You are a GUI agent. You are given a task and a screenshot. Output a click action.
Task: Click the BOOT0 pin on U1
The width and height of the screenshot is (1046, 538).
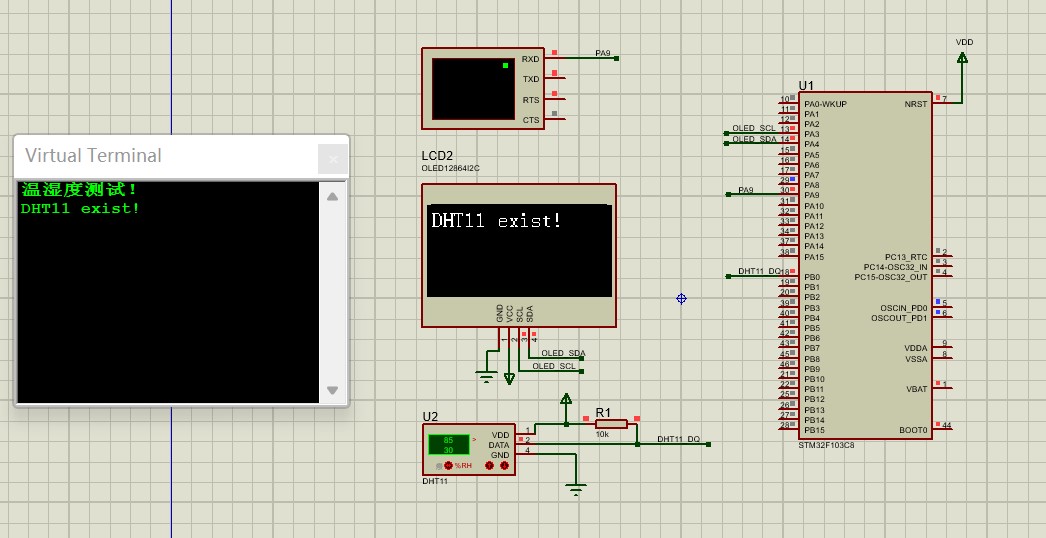pyautogui.click(x=912, y=430)
